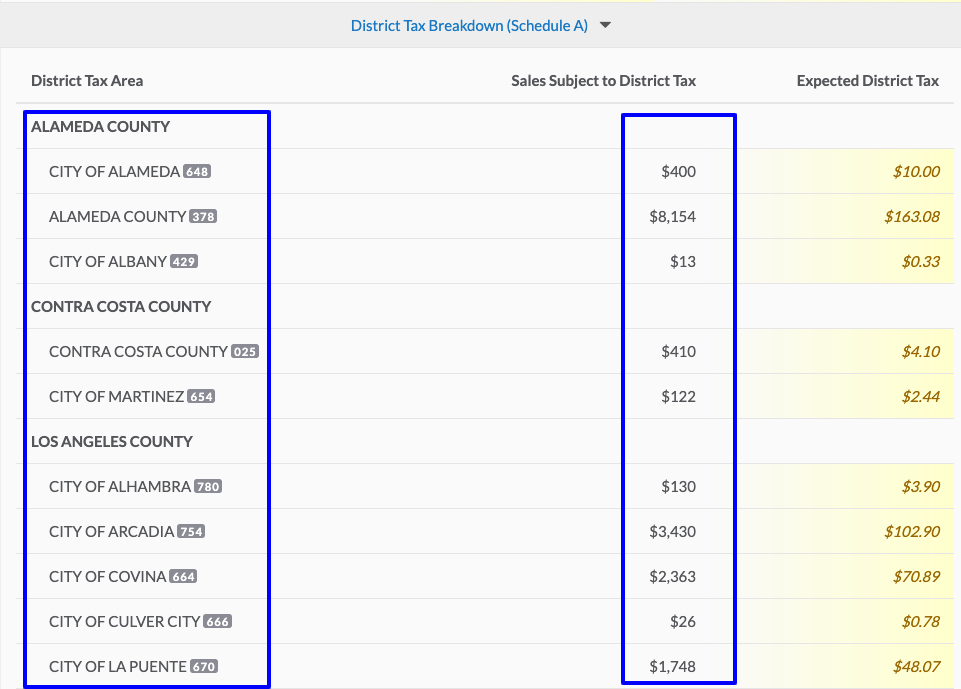Select the ALAMEDA COUNTY 378 row label
This screenshot has height=689, width=961.
pyautogui.click(x=118, y=216)
